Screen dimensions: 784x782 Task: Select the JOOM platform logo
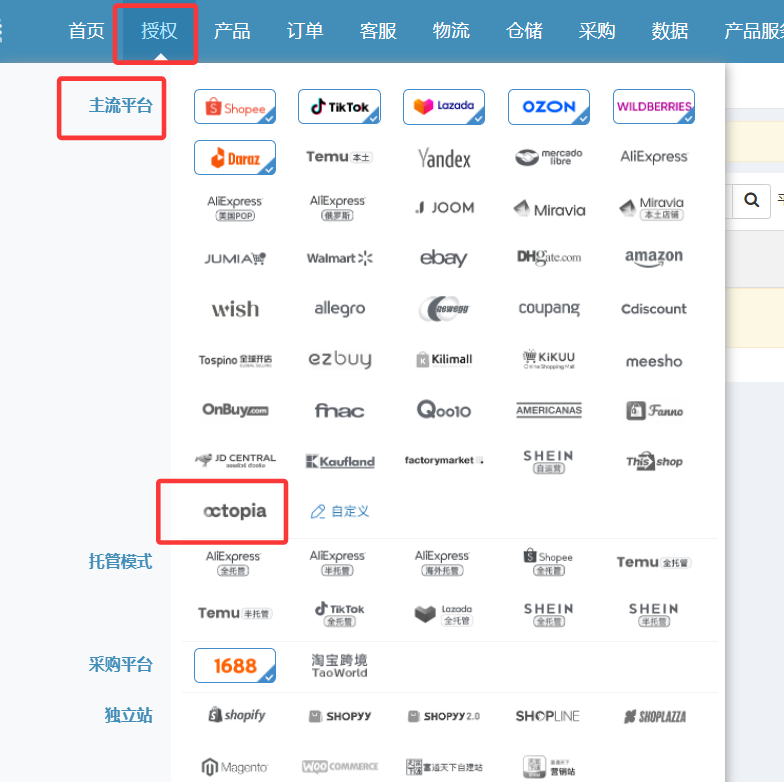[x=444, y=208]
